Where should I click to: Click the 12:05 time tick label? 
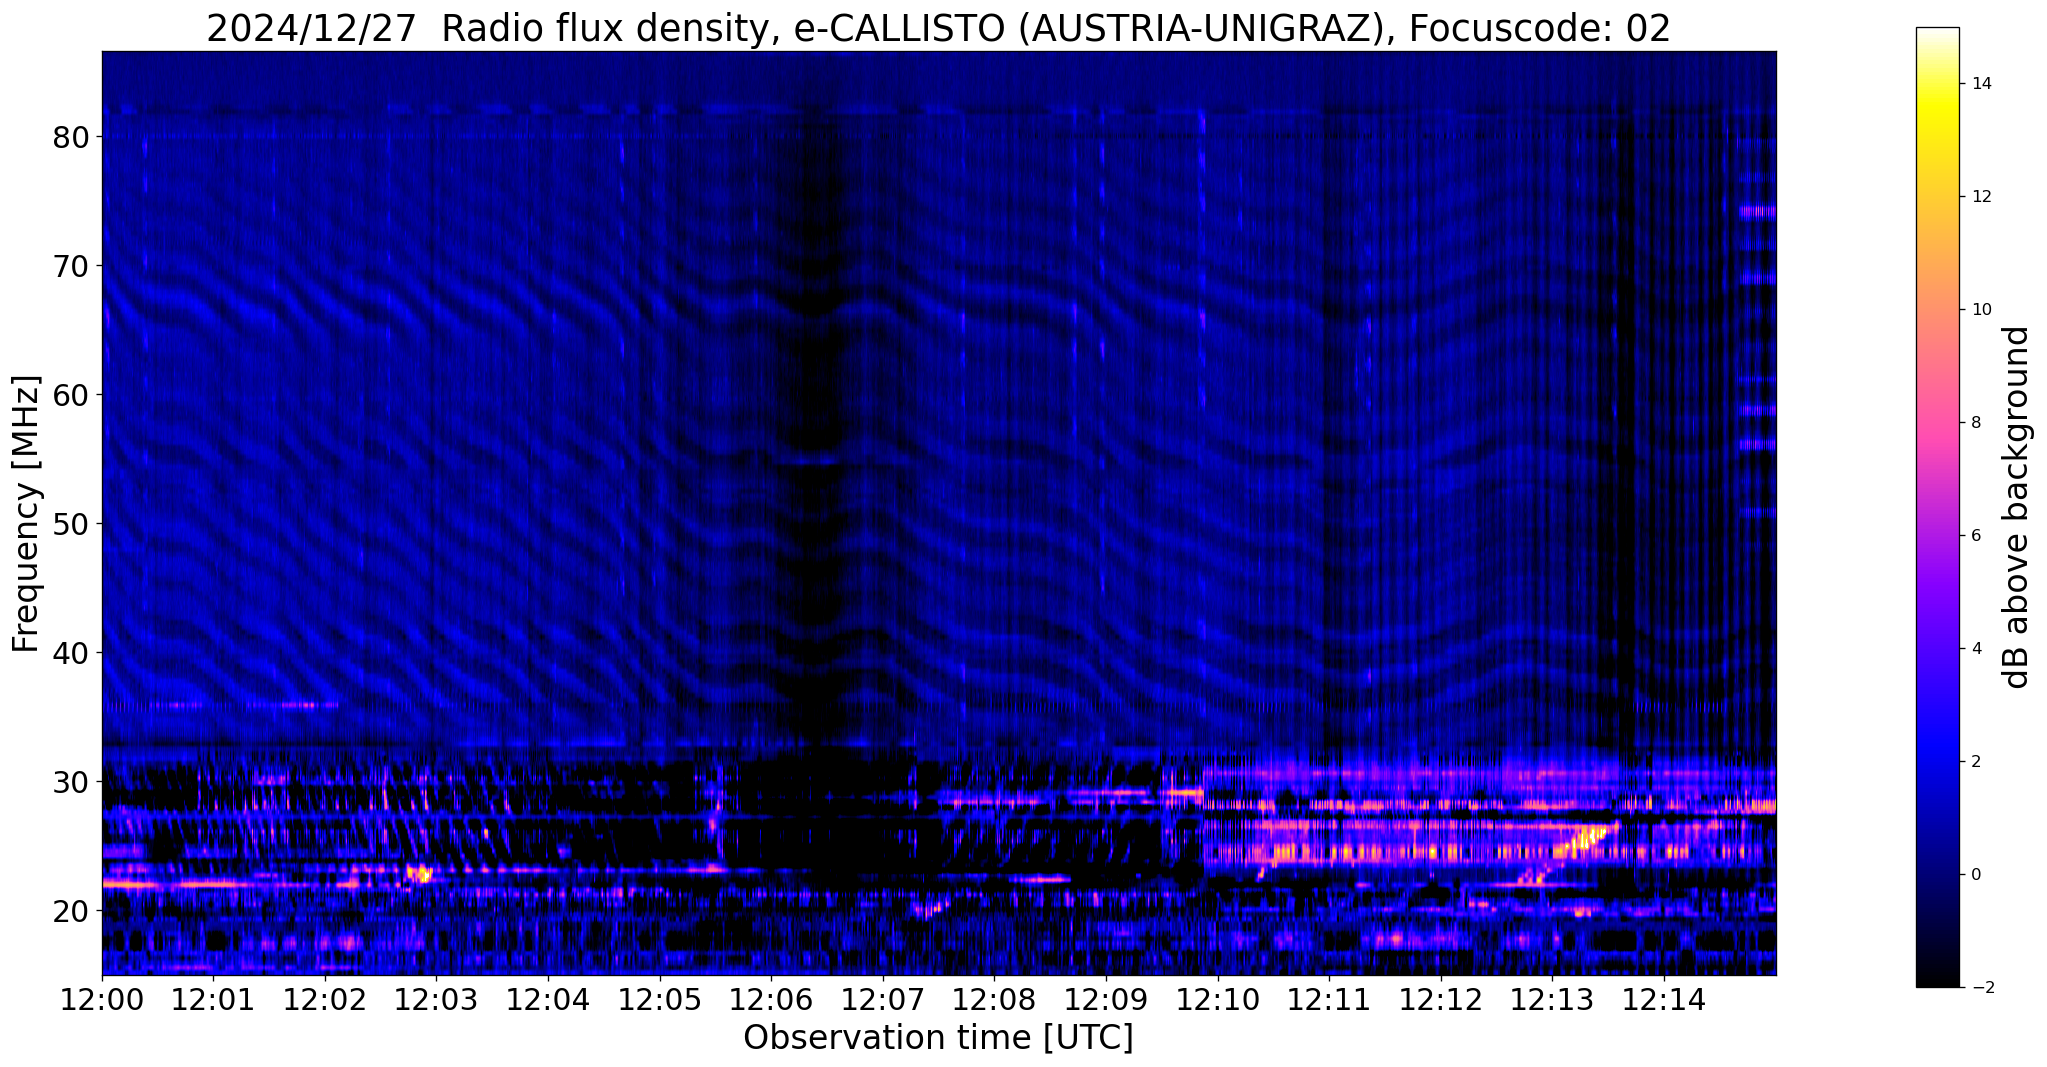(x=659, y=999)
